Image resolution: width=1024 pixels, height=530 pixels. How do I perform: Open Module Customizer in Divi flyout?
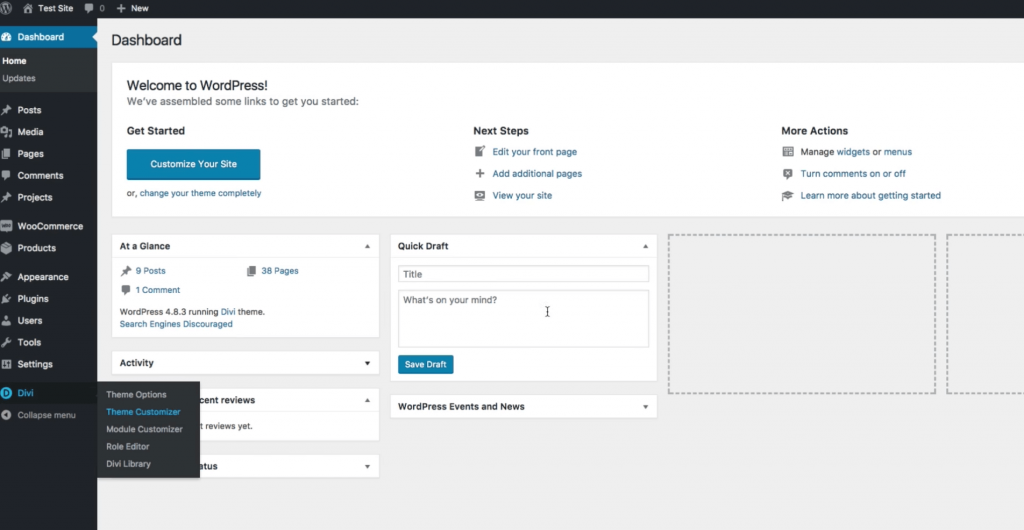pos(144,429)
